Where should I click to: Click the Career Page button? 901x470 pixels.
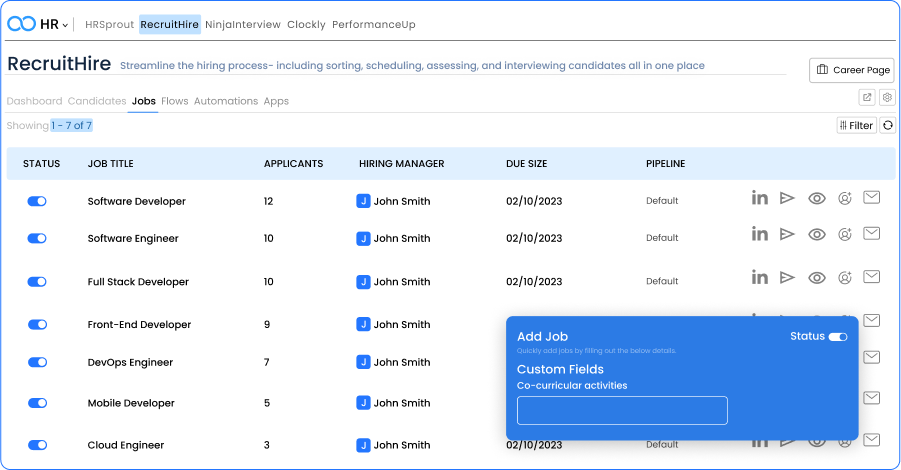point(851,70)
